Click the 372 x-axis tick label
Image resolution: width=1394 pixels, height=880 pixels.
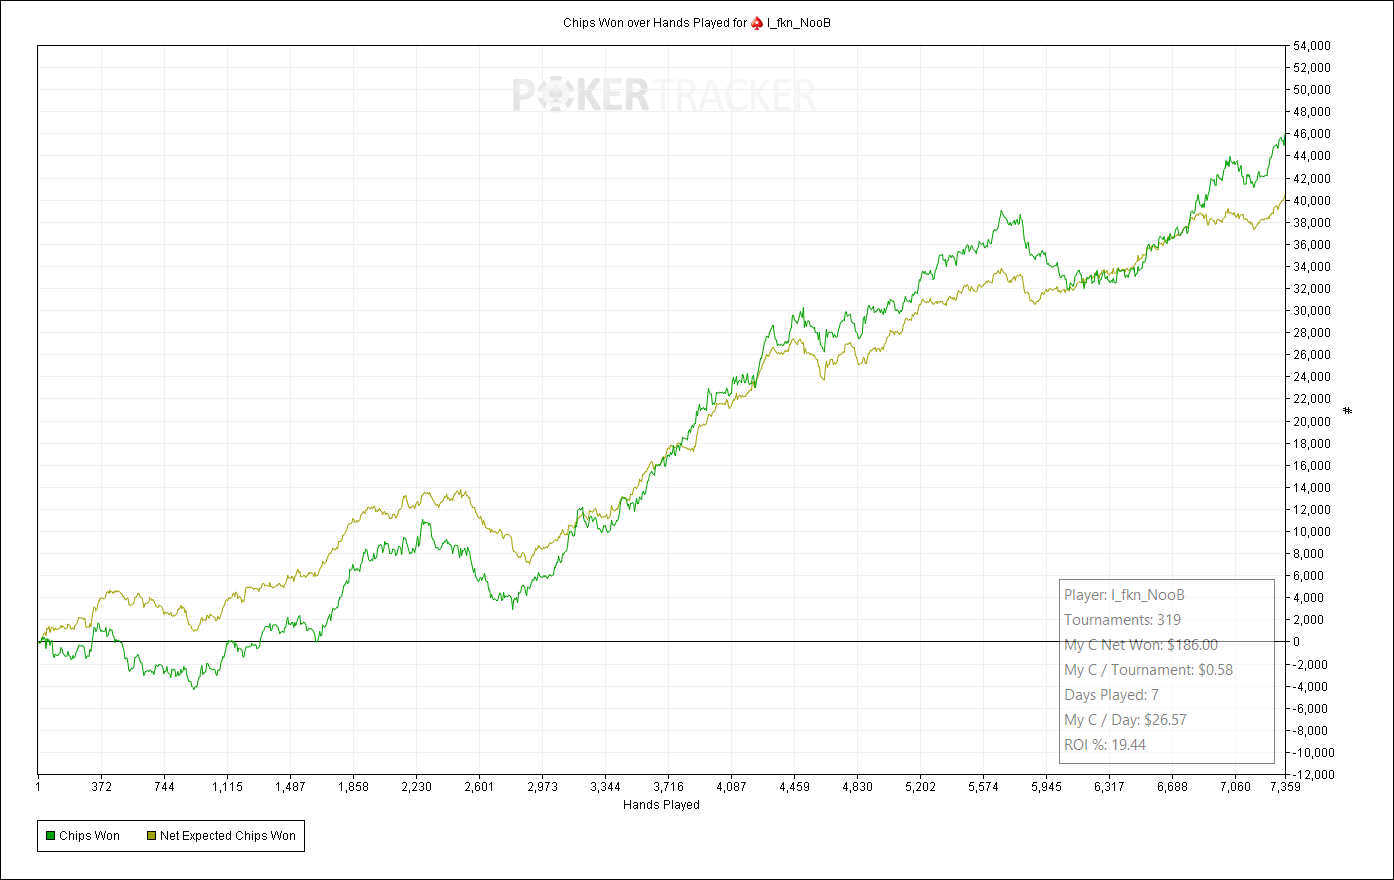click(x=101, y=787)
